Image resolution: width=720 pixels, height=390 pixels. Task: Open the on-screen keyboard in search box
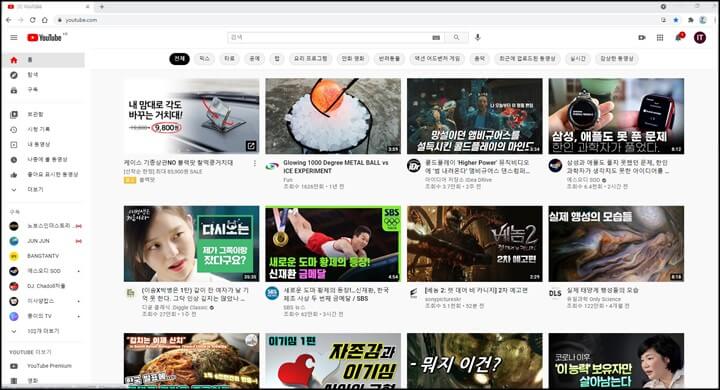coord(436,38)
